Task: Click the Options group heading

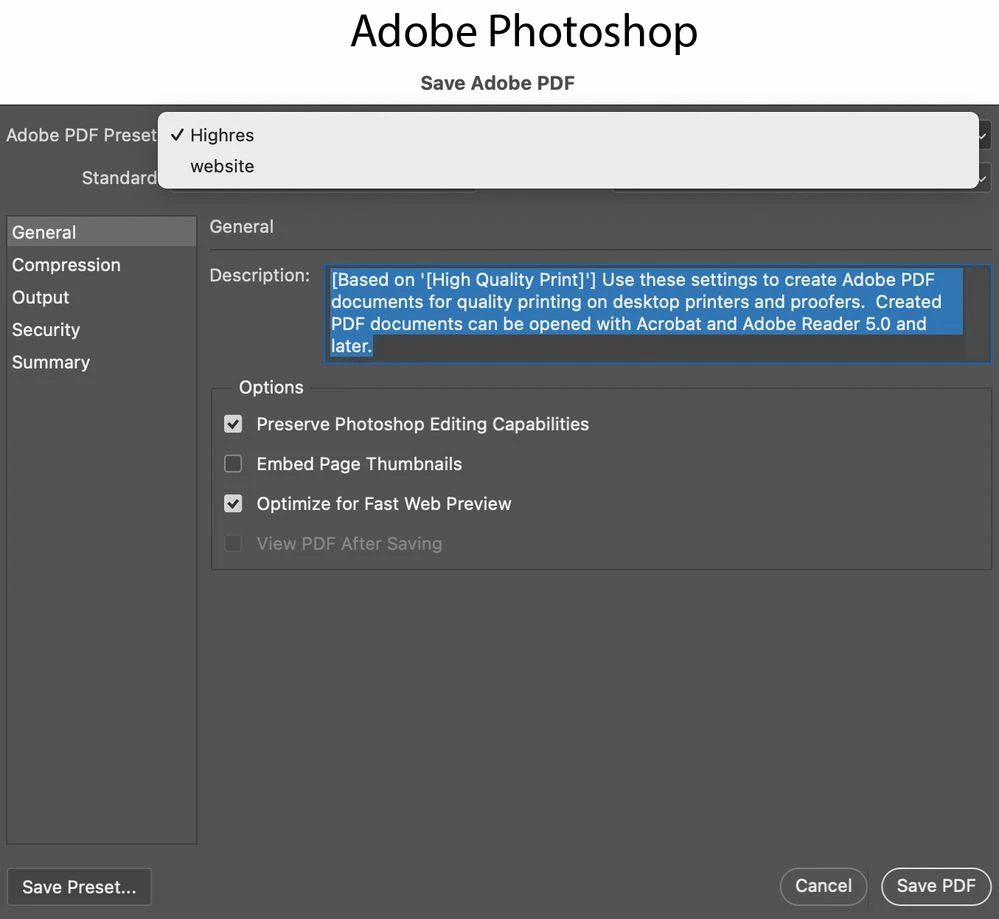Action: [x=271, y=387]
